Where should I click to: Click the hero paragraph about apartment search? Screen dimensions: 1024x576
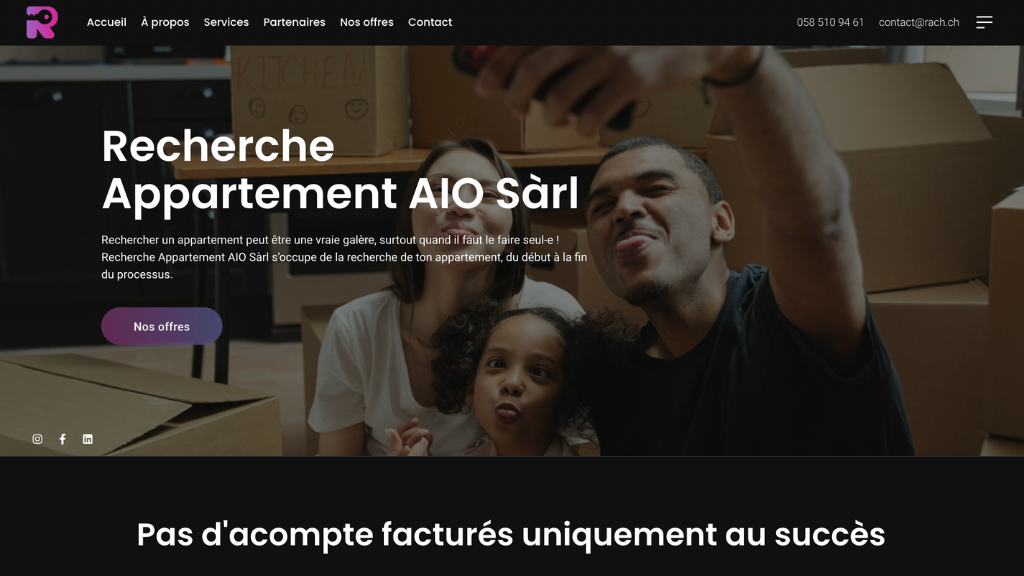pyautogui.click(x=344, y=257)
